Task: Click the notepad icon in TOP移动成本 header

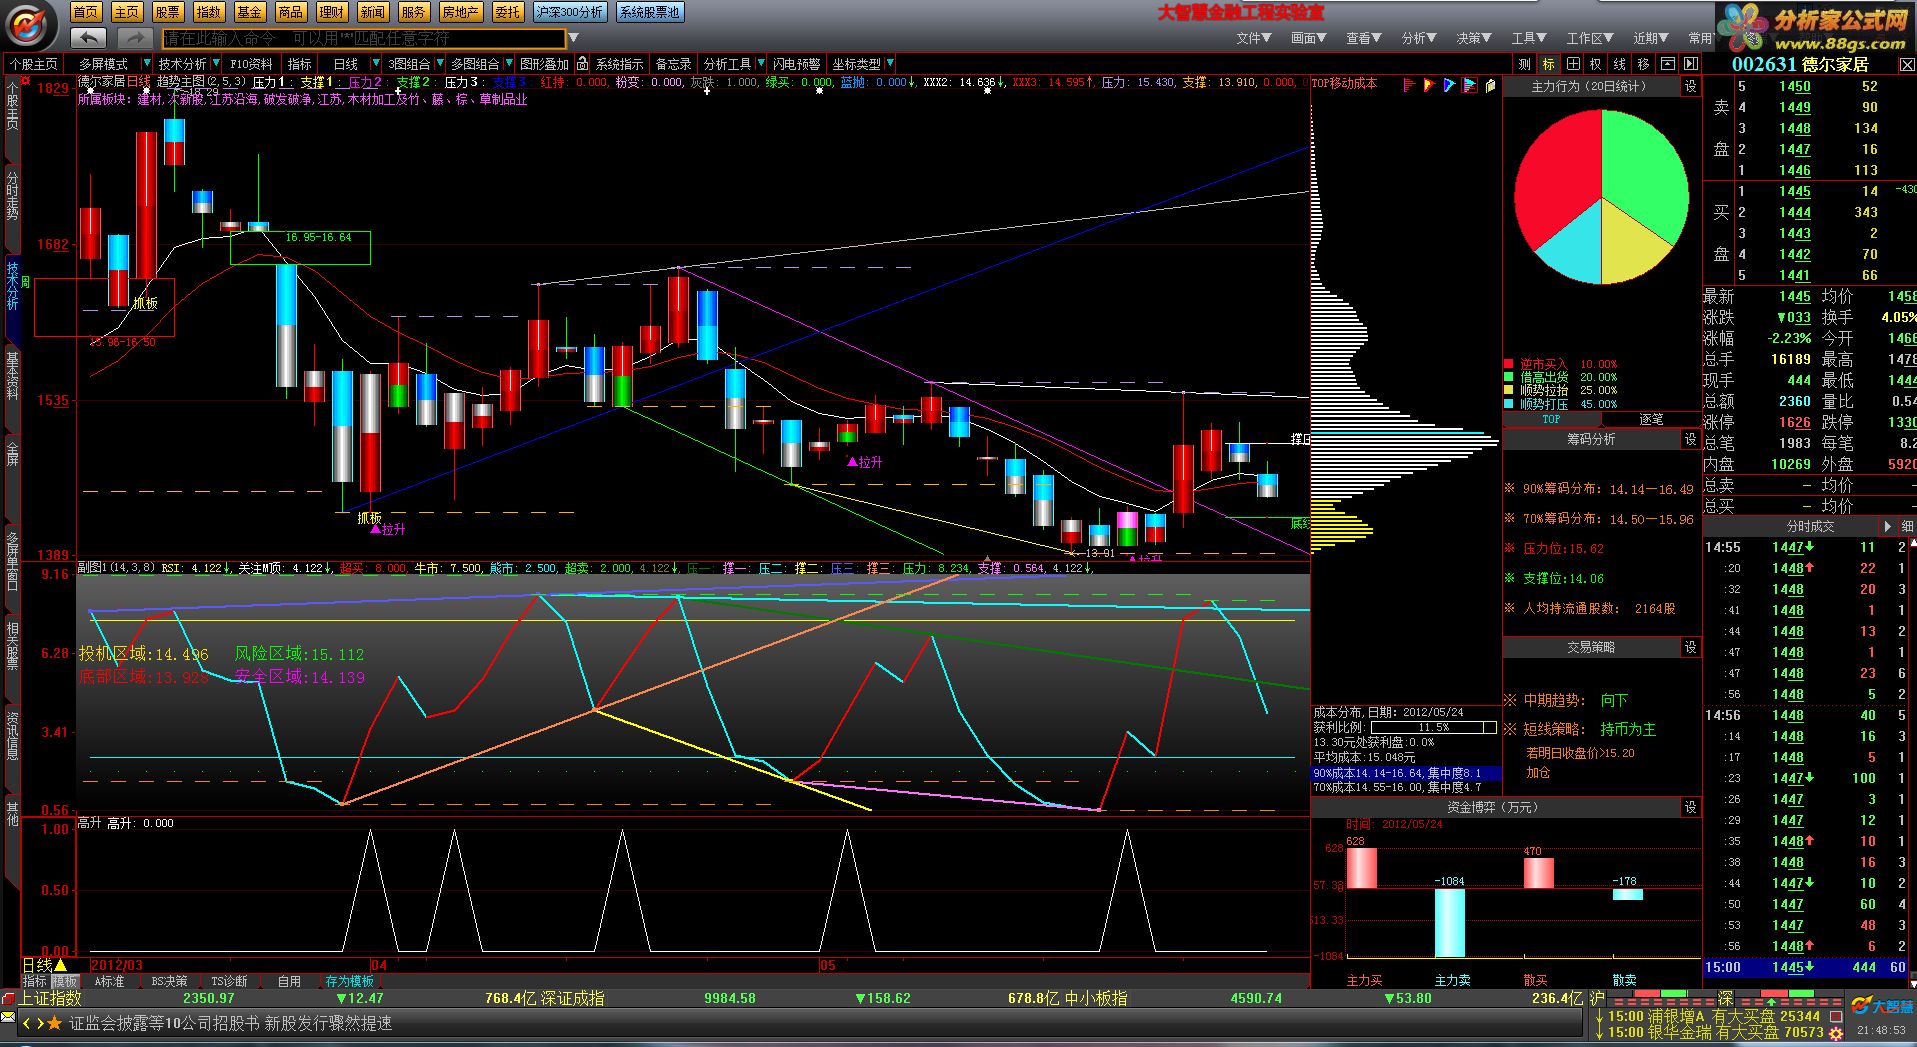Action: [x=1490, y=85]
